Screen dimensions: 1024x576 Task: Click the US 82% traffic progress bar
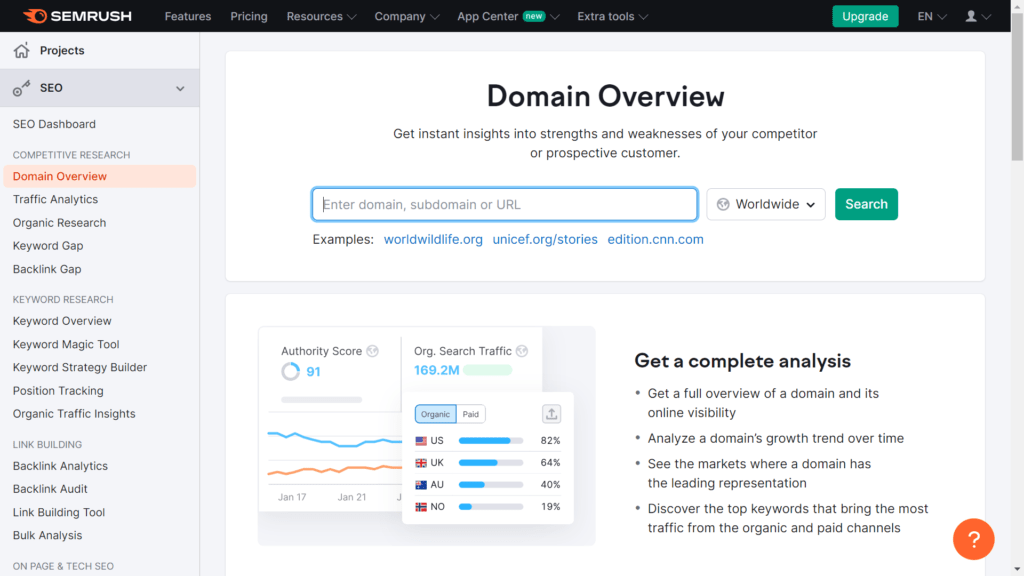click(x=491, y=441)
